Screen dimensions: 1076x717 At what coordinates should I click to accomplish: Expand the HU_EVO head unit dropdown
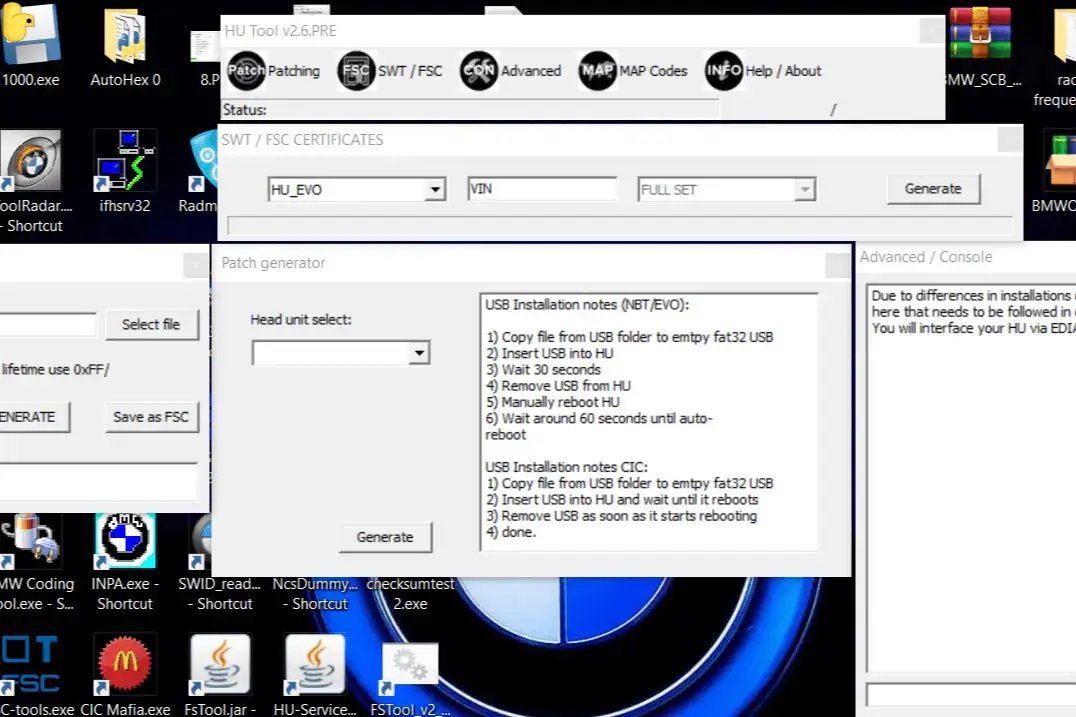[434, 189]
